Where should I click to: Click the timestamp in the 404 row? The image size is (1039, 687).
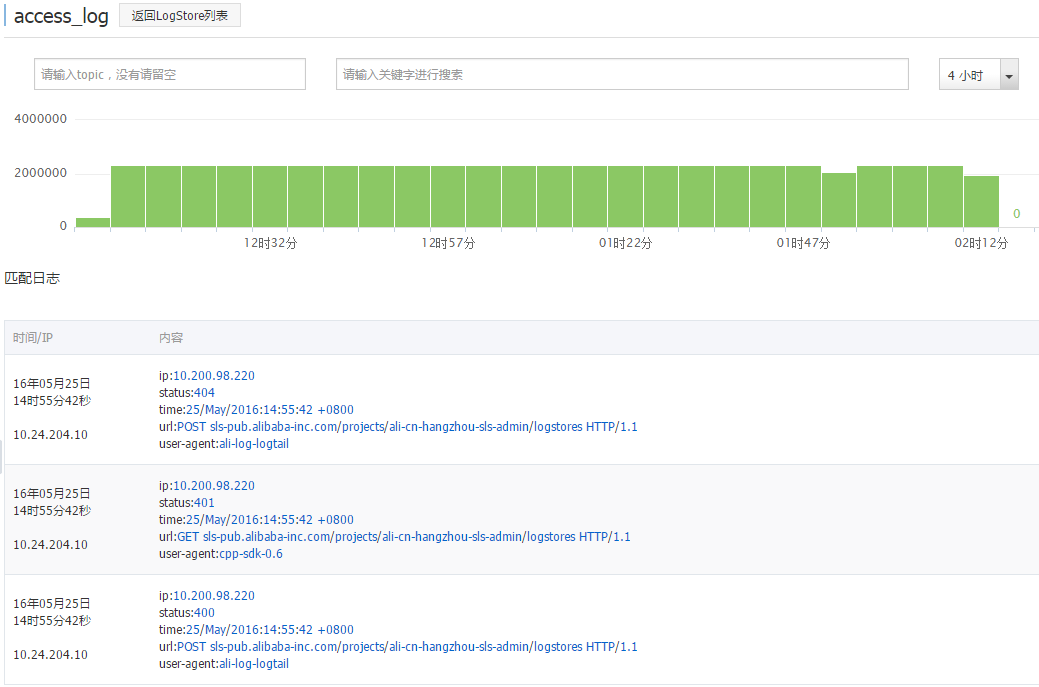point(52,392)
